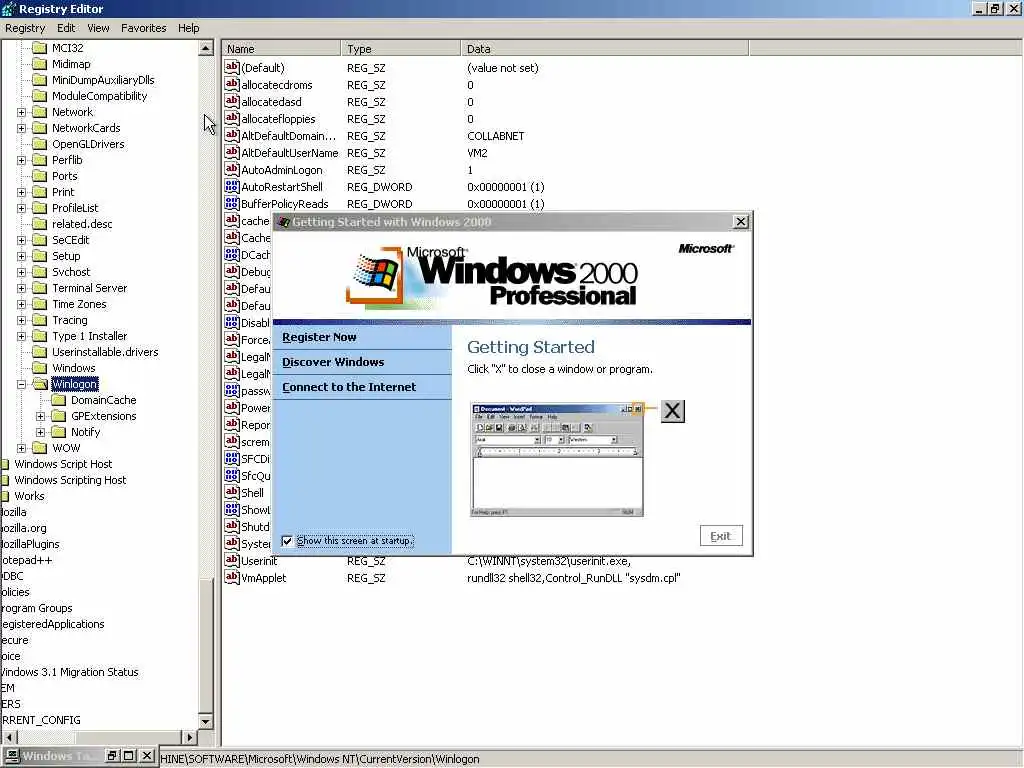The image size is (1024, 768).
Task: Select the AltDefaultUserName string icon
Action: tap(232, 152)
